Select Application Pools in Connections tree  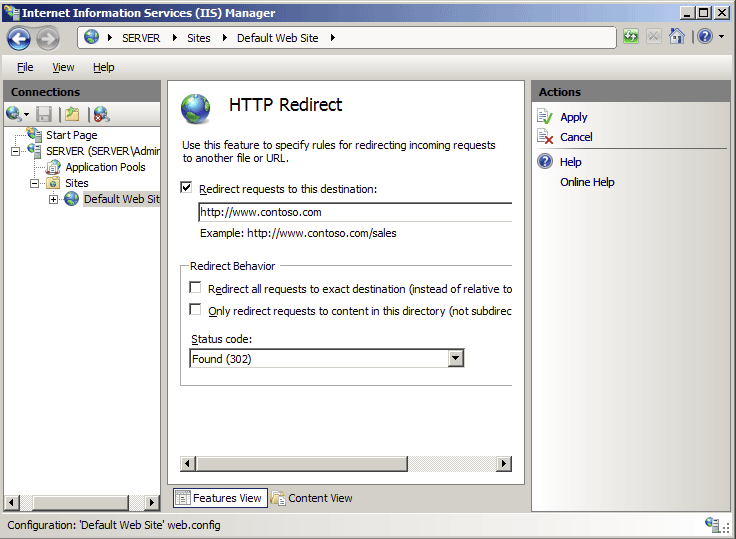[105, 167]
